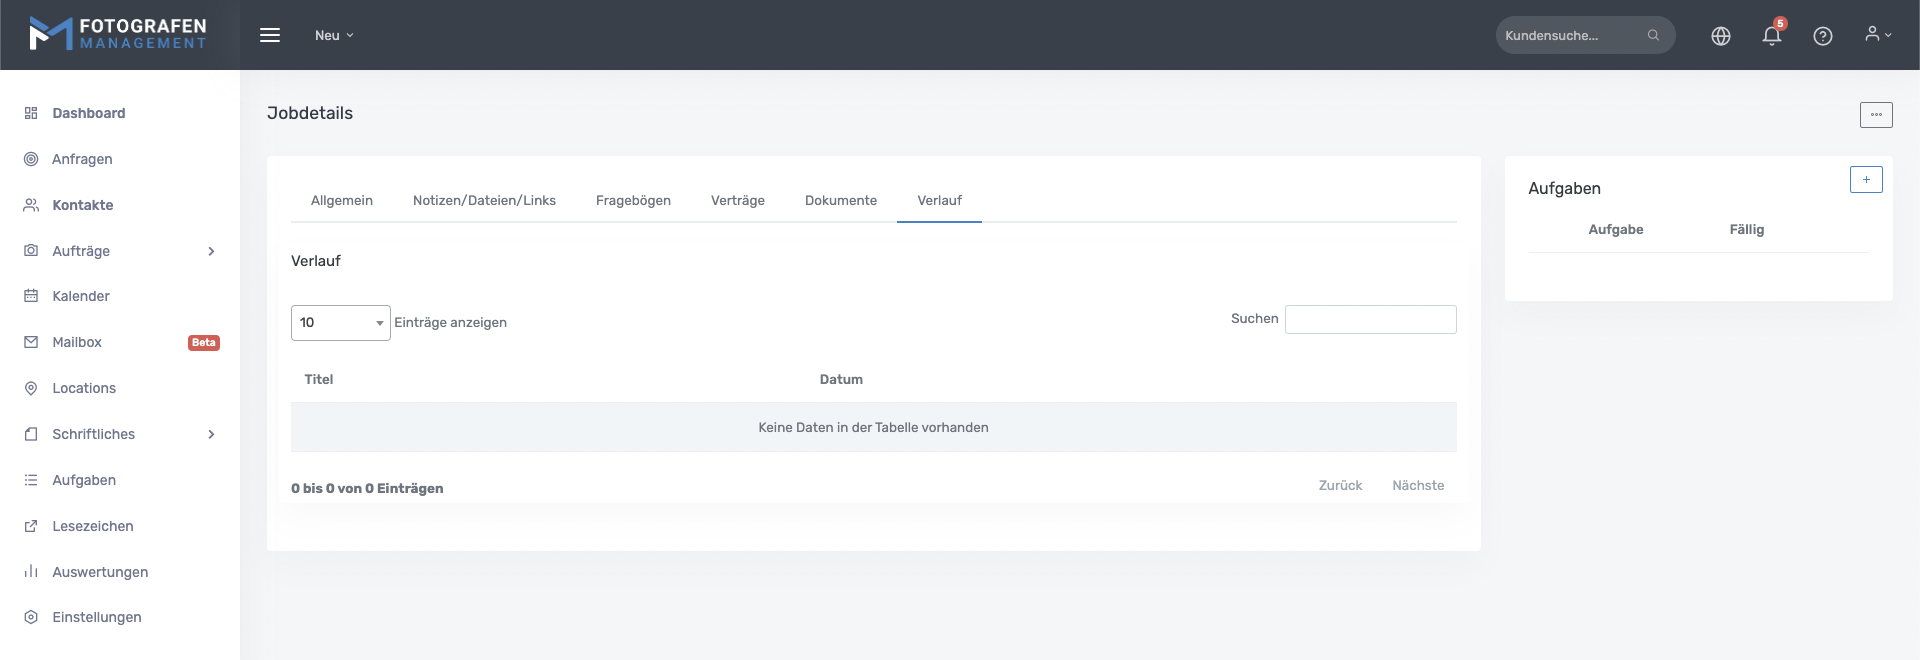
Task: Open Mailbox in the sidebar
Action: pos(77,342)
